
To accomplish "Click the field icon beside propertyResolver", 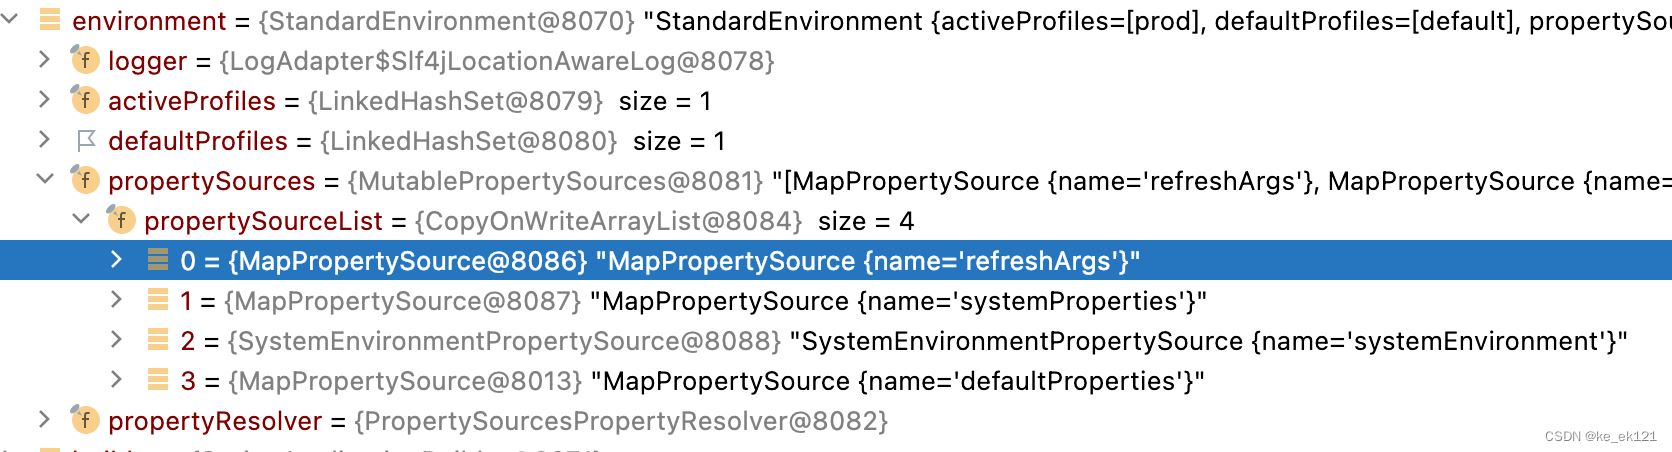I will 85,421.
